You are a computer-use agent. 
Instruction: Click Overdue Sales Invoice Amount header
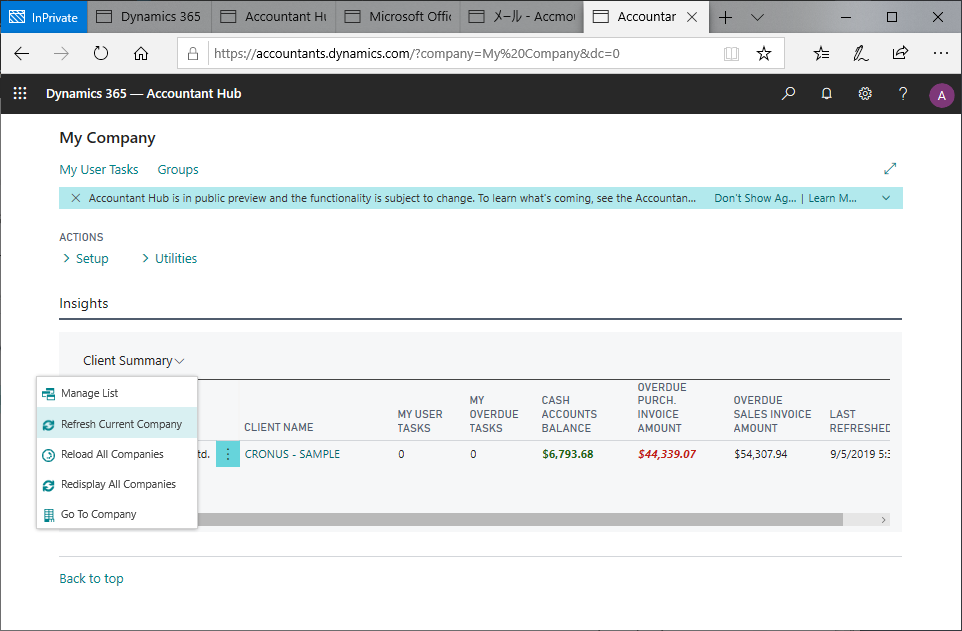coord(772,414)
